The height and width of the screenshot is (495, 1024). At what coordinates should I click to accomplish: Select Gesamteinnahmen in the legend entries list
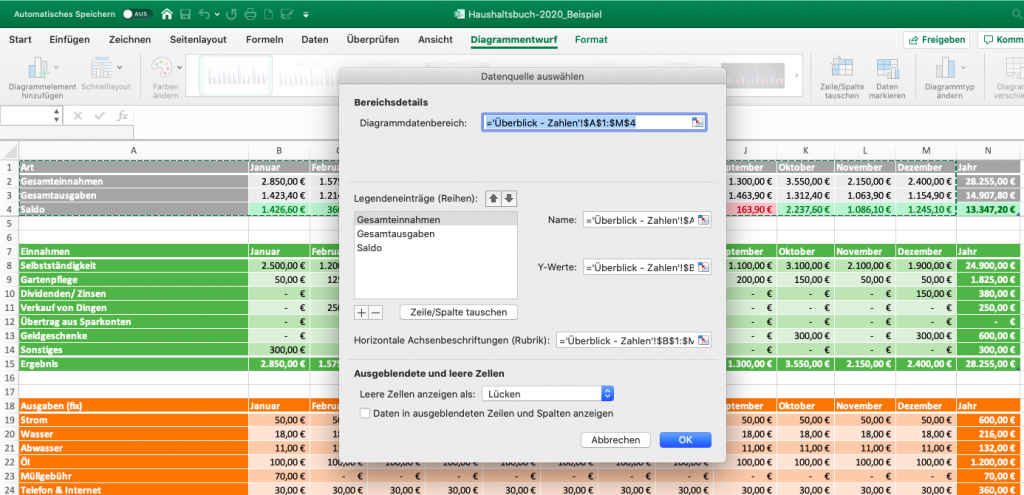[x=436, y=219]
